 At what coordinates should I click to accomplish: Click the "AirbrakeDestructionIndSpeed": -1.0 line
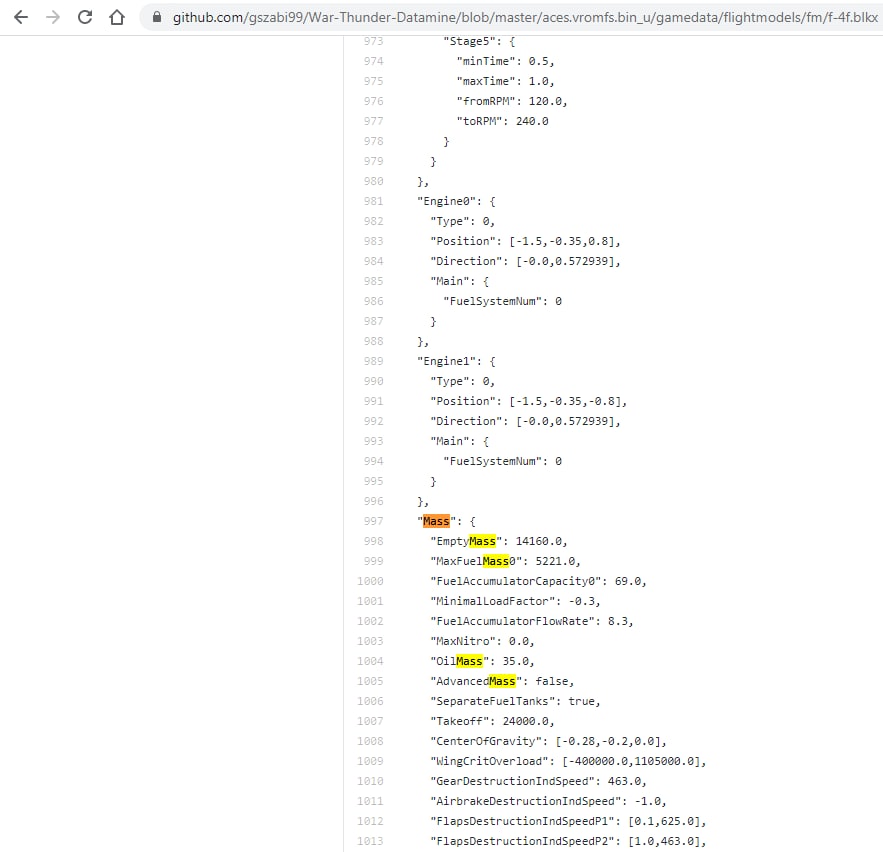548,801
